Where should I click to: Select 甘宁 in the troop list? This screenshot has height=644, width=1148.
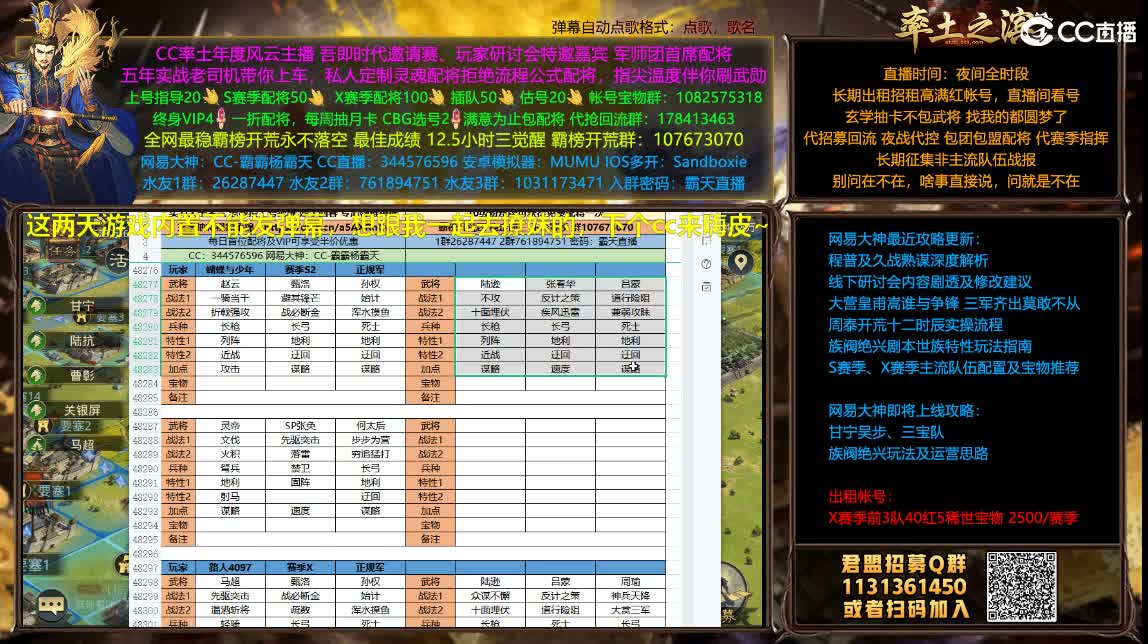click(x=82, y=306)
